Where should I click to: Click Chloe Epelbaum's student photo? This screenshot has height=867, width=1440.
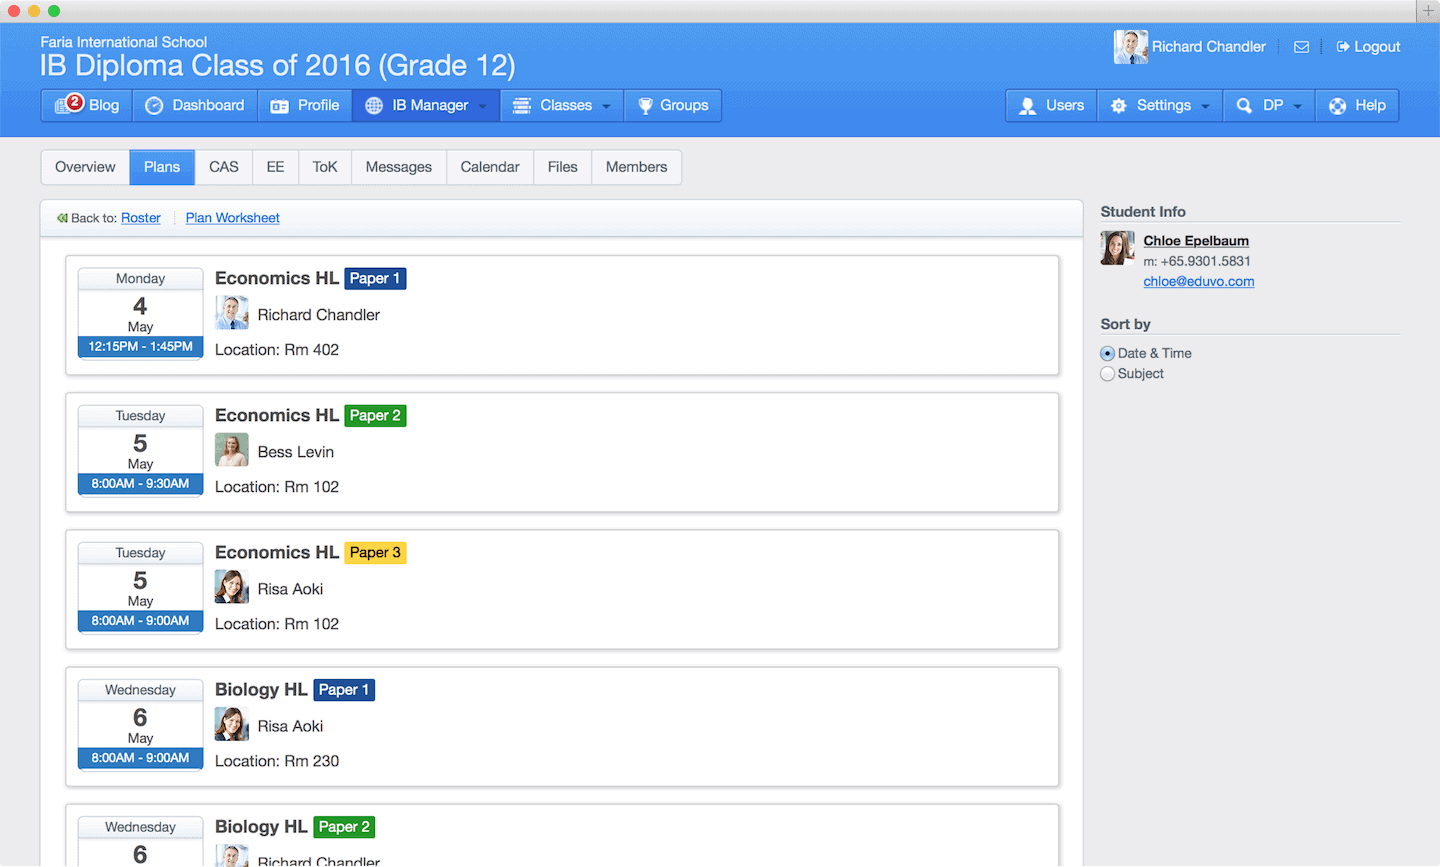coord(1117,248)
